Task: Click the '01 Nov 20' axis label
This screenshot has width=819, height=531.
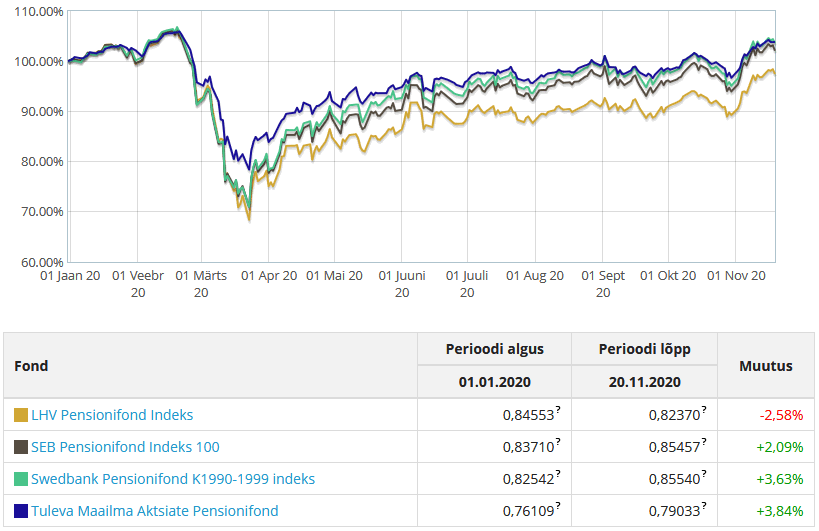Action: pyautogui.click(x=736, y=276)
